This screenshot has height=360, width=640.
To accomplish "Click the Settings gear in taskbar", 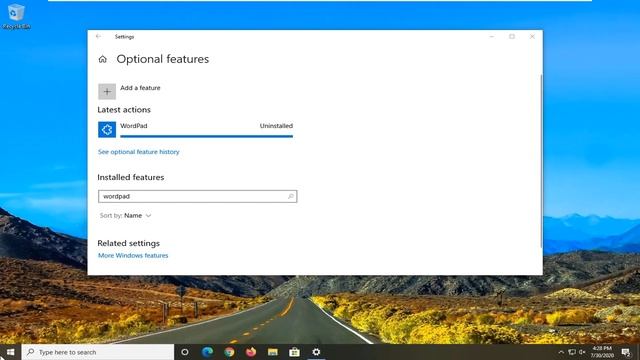I will coord(316,352).
